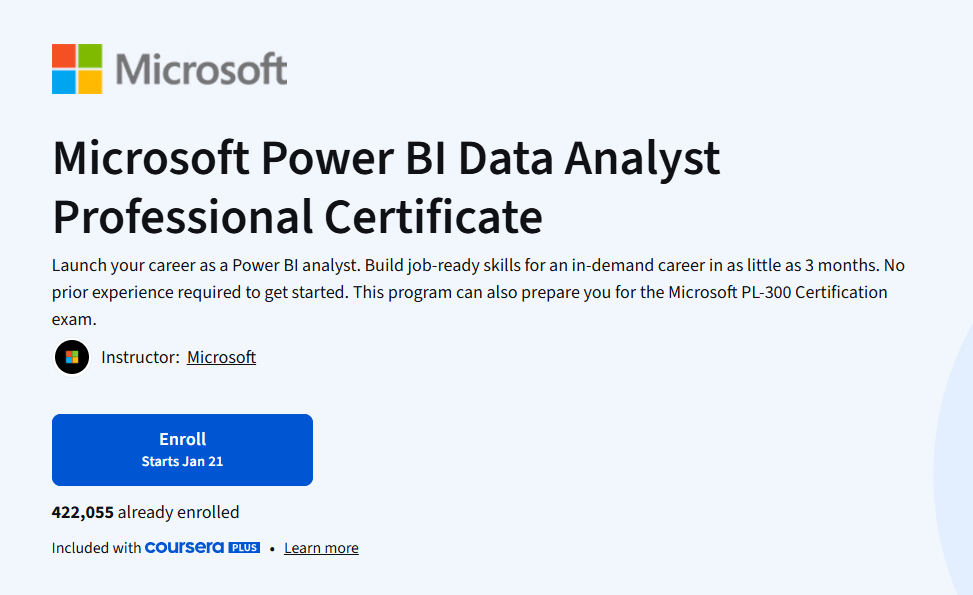Click the 422,055 already enrolled text
The image size is (973, 595).
click(x=145, y=511)
